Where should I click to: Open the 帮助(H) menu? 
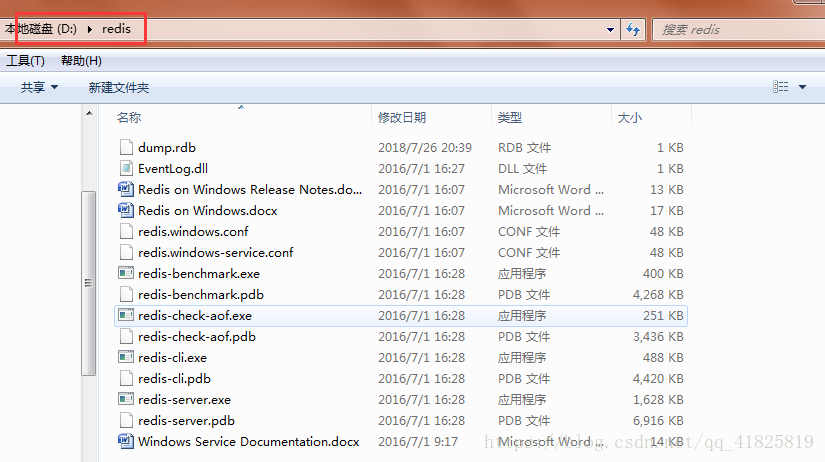81,61
